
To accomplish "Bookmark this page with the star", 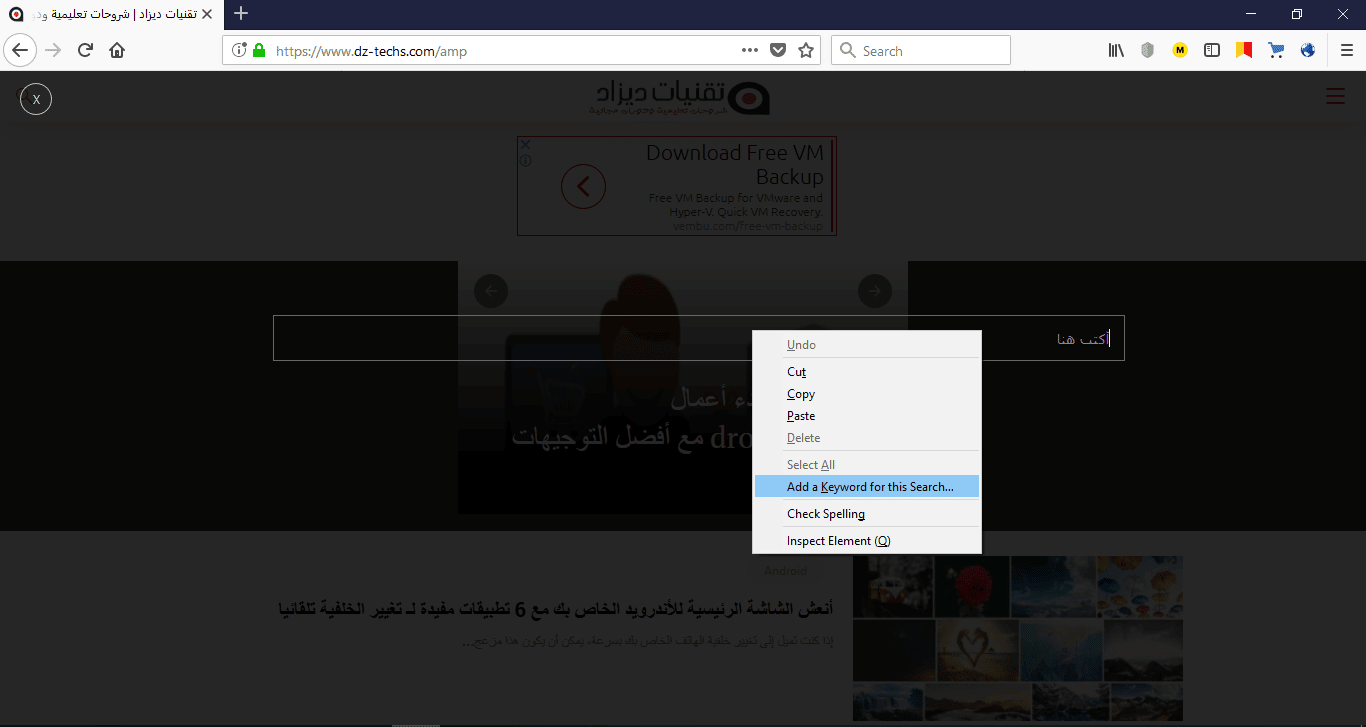I will 806,49.
